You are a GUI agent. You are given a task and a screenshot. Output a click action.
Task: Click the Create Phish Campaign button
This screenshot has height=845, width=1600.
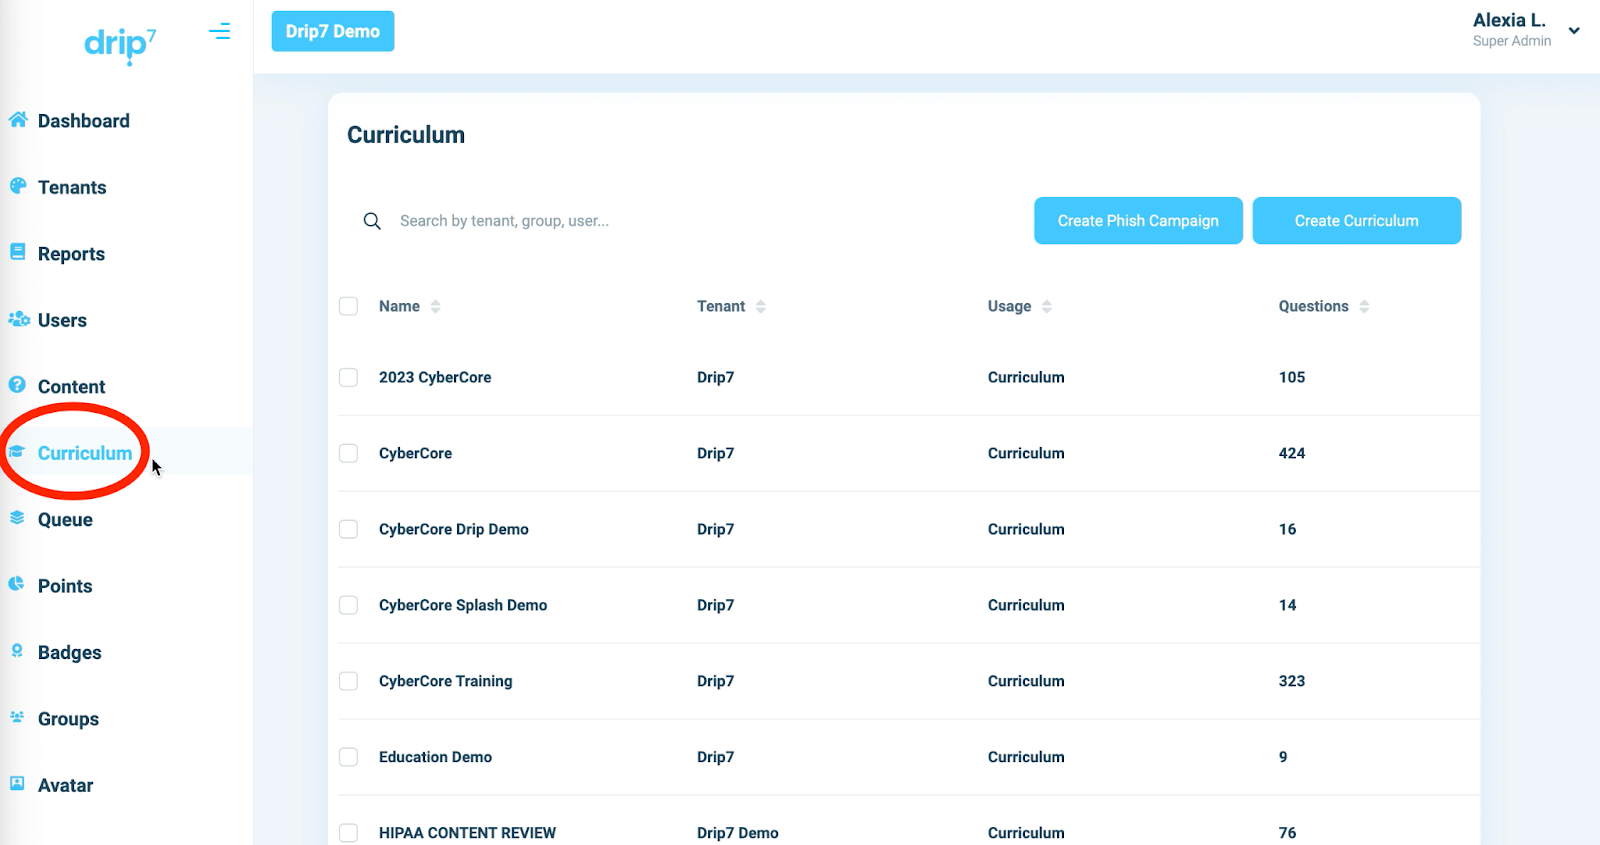pos(1138,221)
